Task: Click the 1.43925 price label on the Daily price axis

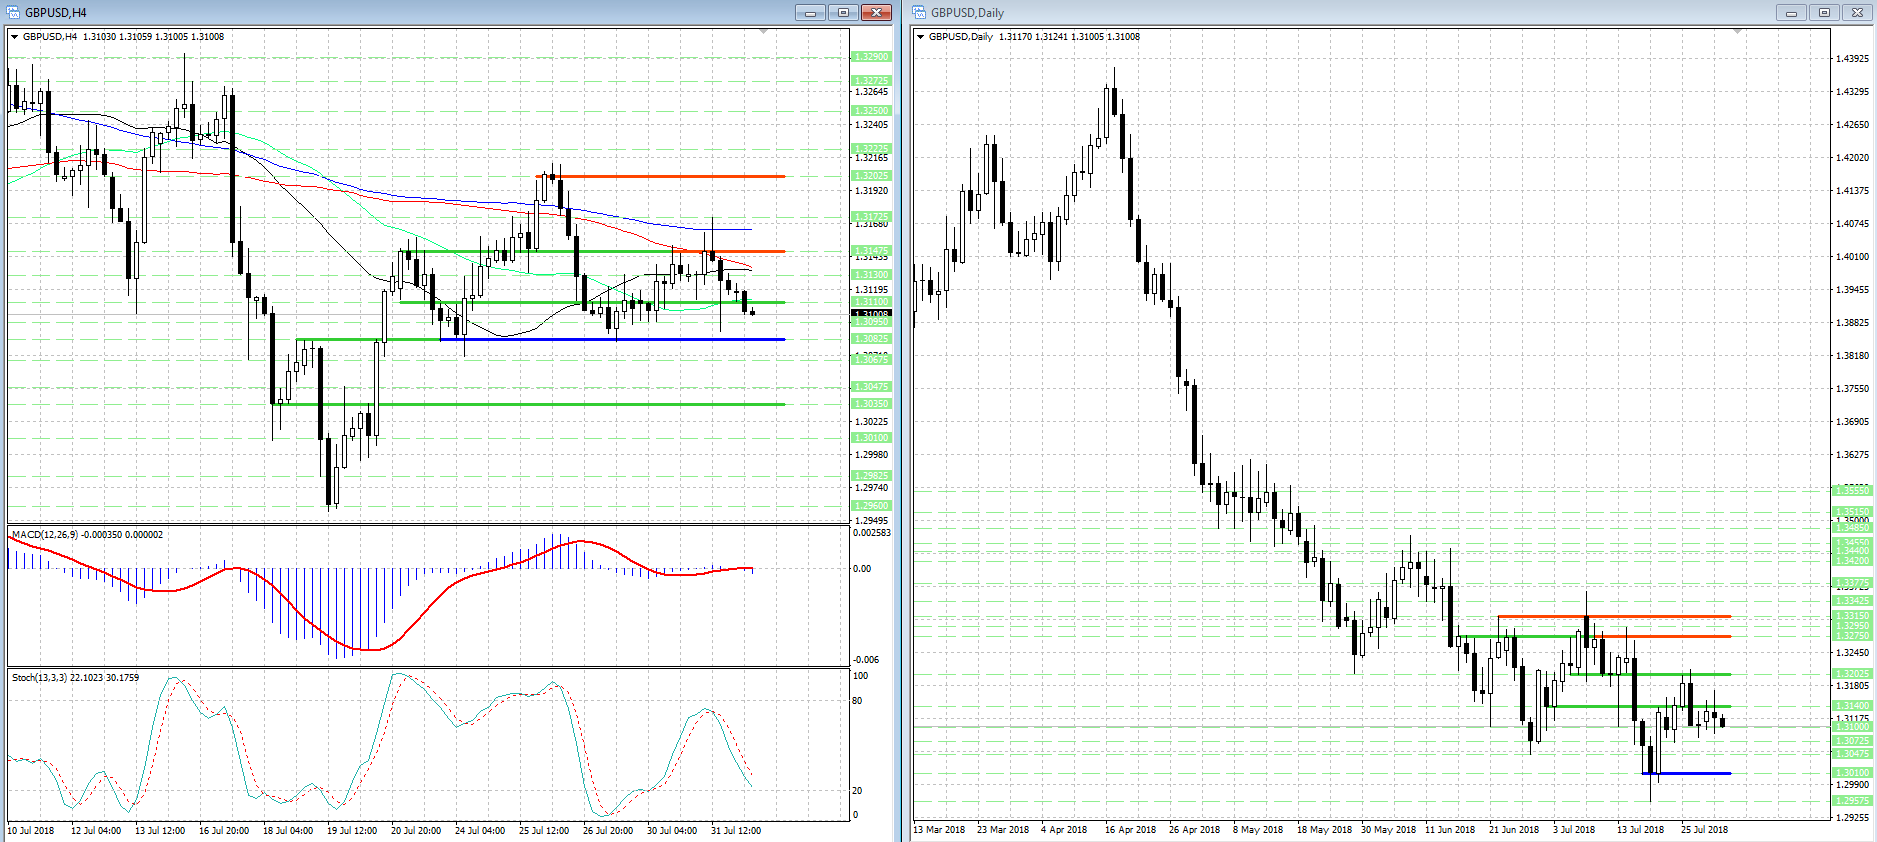Action: (1852, 59)
